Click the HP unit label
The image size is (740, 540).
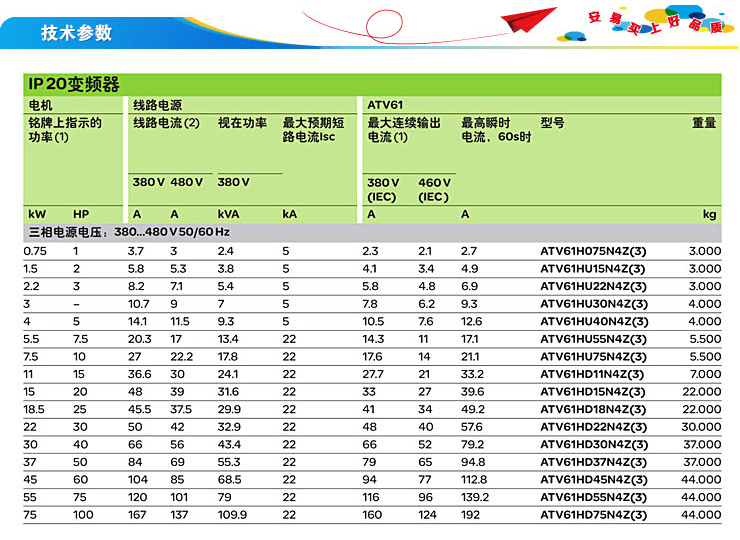[81, 214]
